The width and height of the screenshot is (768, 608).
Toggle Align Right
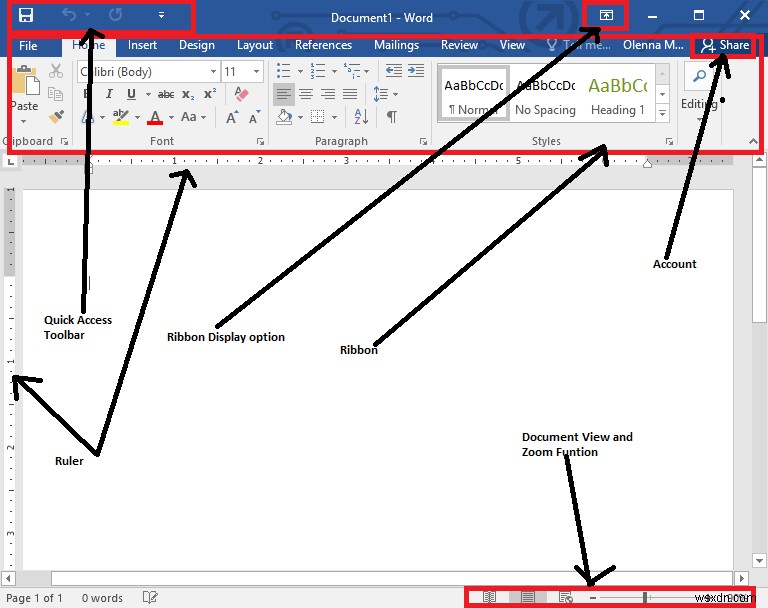[x=328, y=94]
